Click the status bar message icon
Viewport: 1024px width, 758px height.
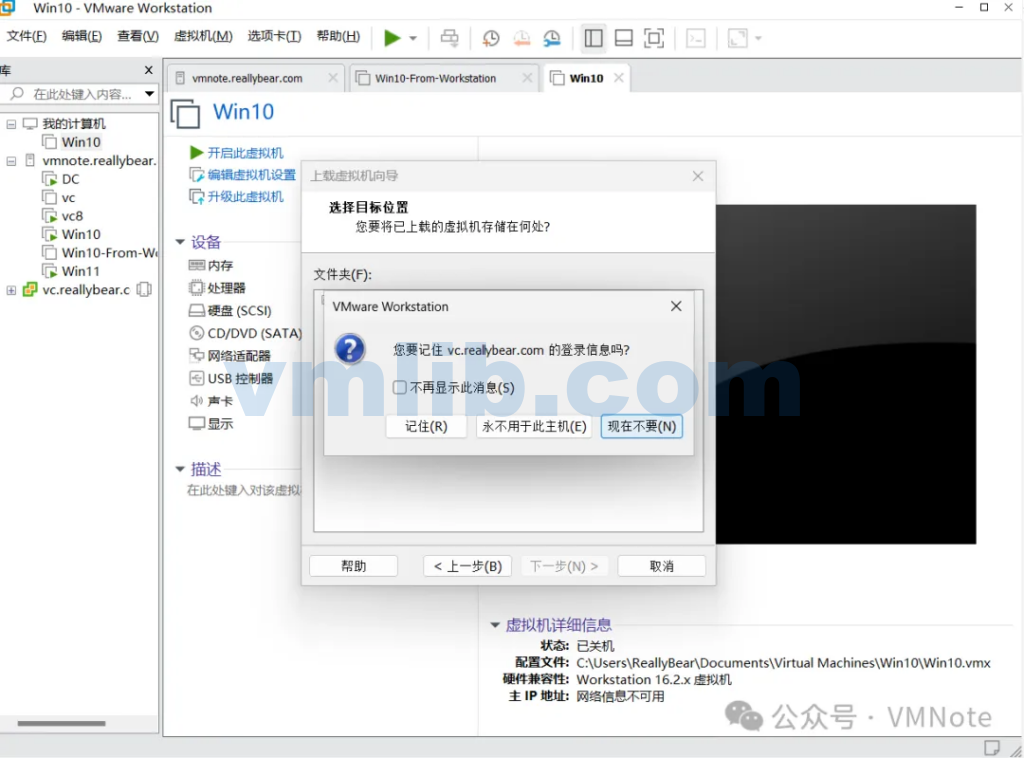point(992,748)
